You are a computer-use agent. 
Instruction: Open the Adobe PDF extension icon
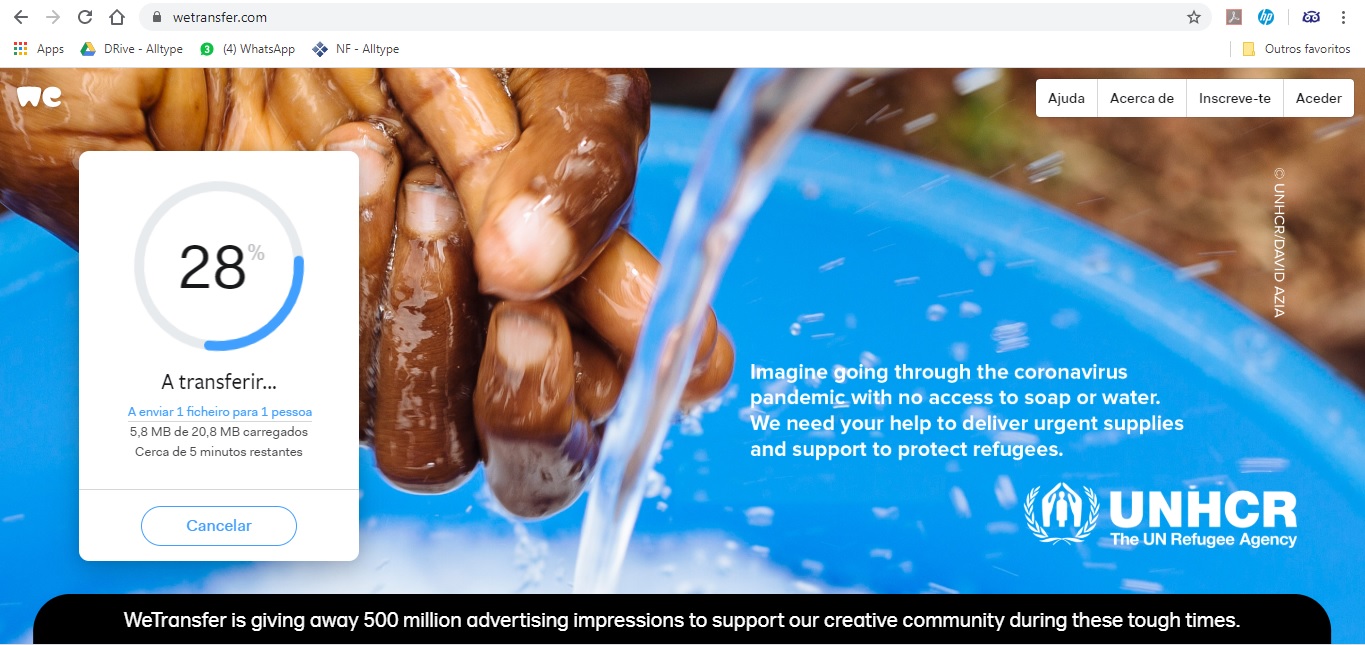[1235, 17]
